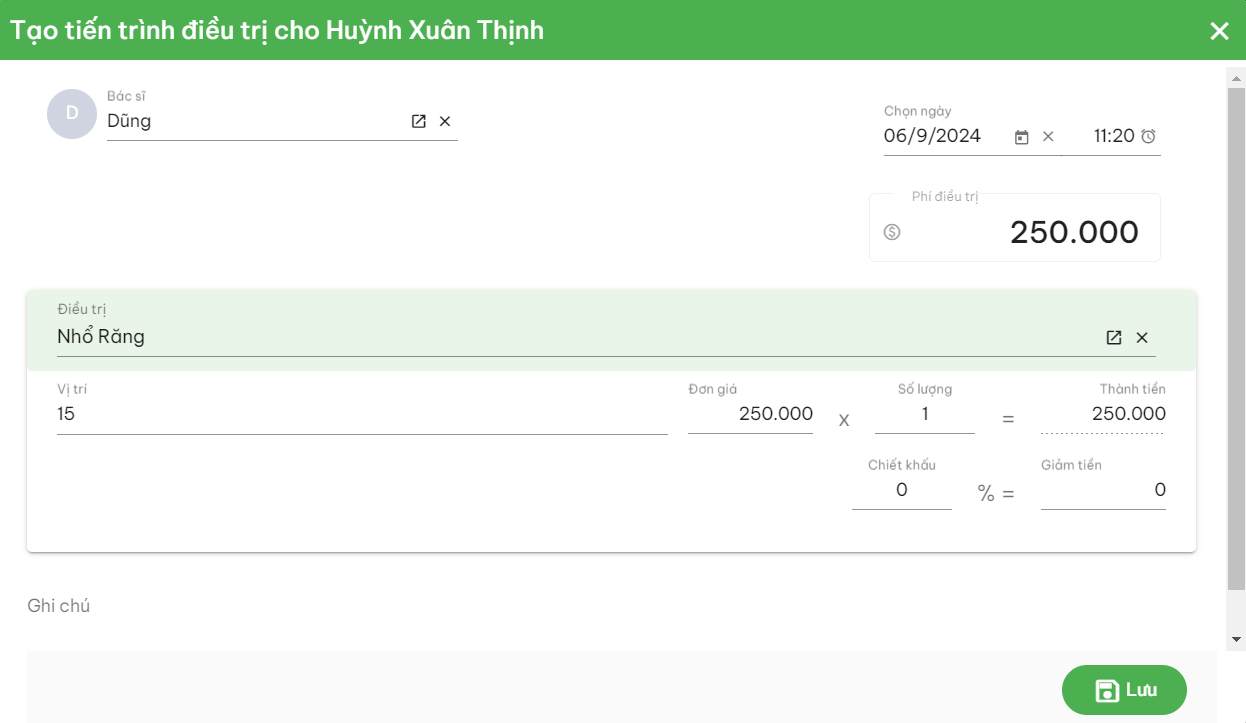Click the dollar icon beside treatment fee
Image resolution: width=1246 pixels, height=723 pixels.
tap(892, 232)
